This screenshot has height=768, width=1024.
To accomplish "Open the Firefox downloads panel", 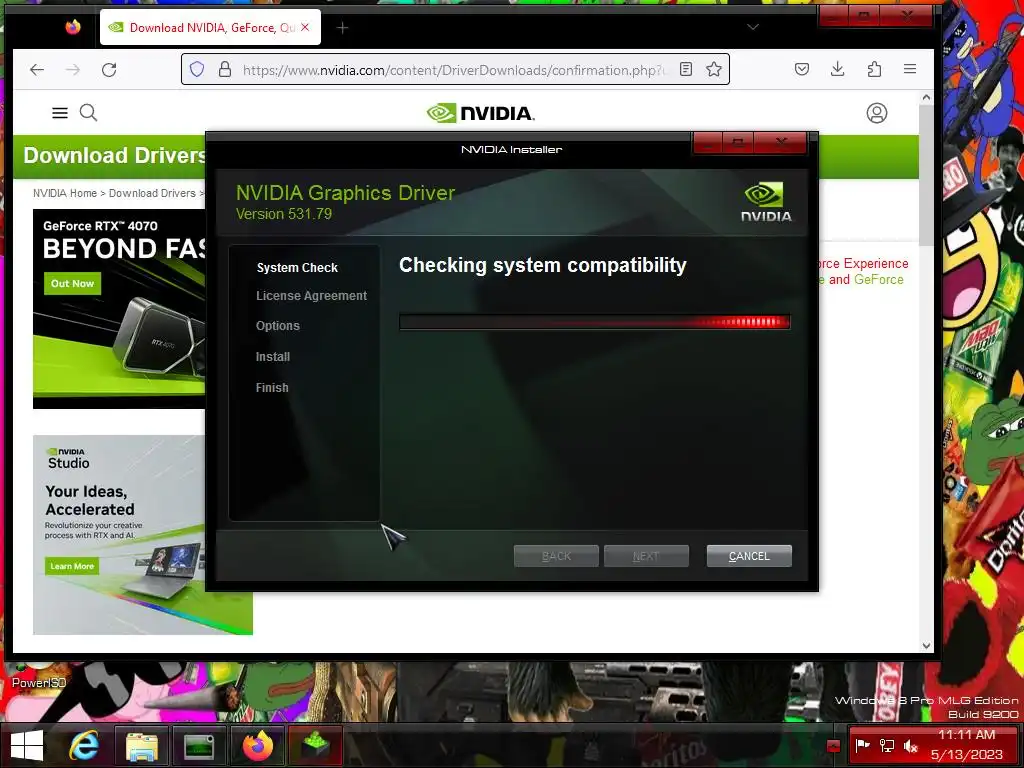I will 838,69.
